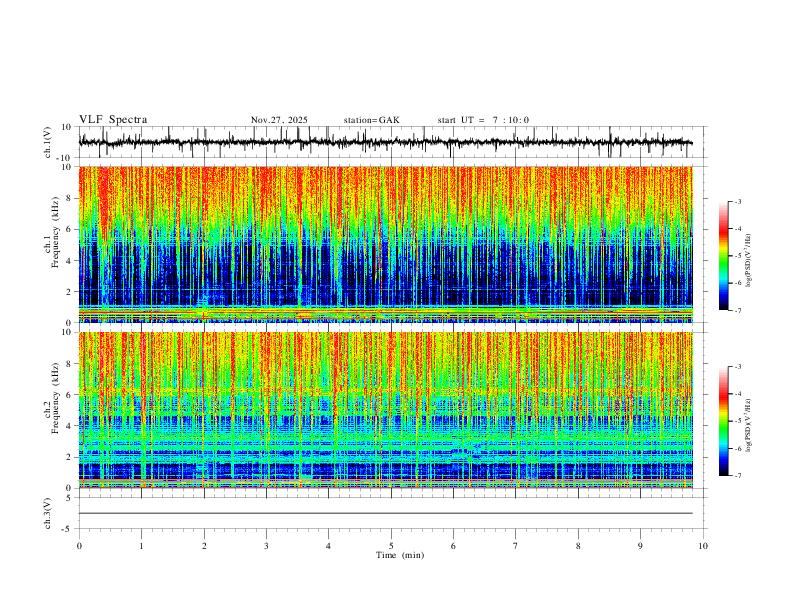Image resolution: width=792 pixels, height=612 pixels.
Task: Click the "Time (min)" axis title
Action: point(400,555)
